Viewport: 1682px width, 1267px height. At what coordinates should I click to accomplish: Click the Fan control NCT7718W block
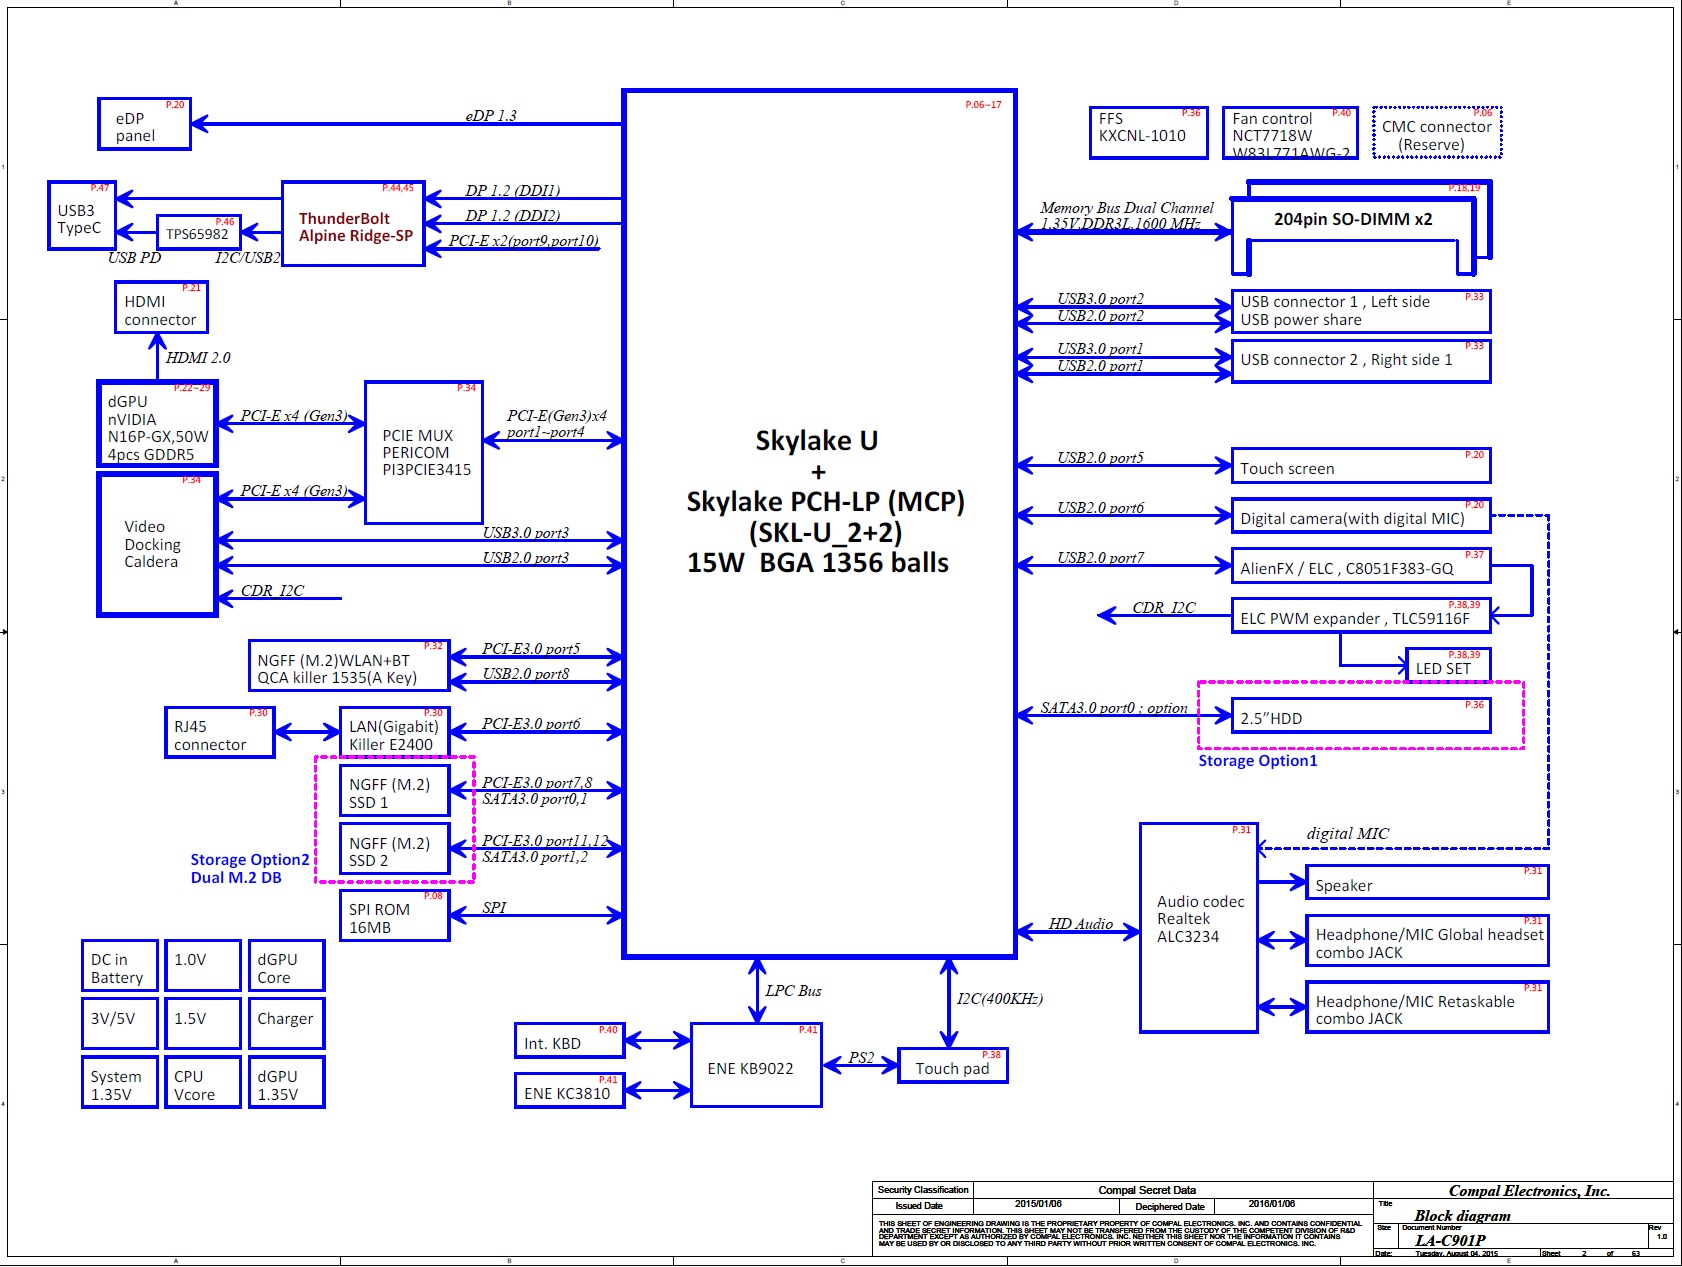coord(1289,133)
